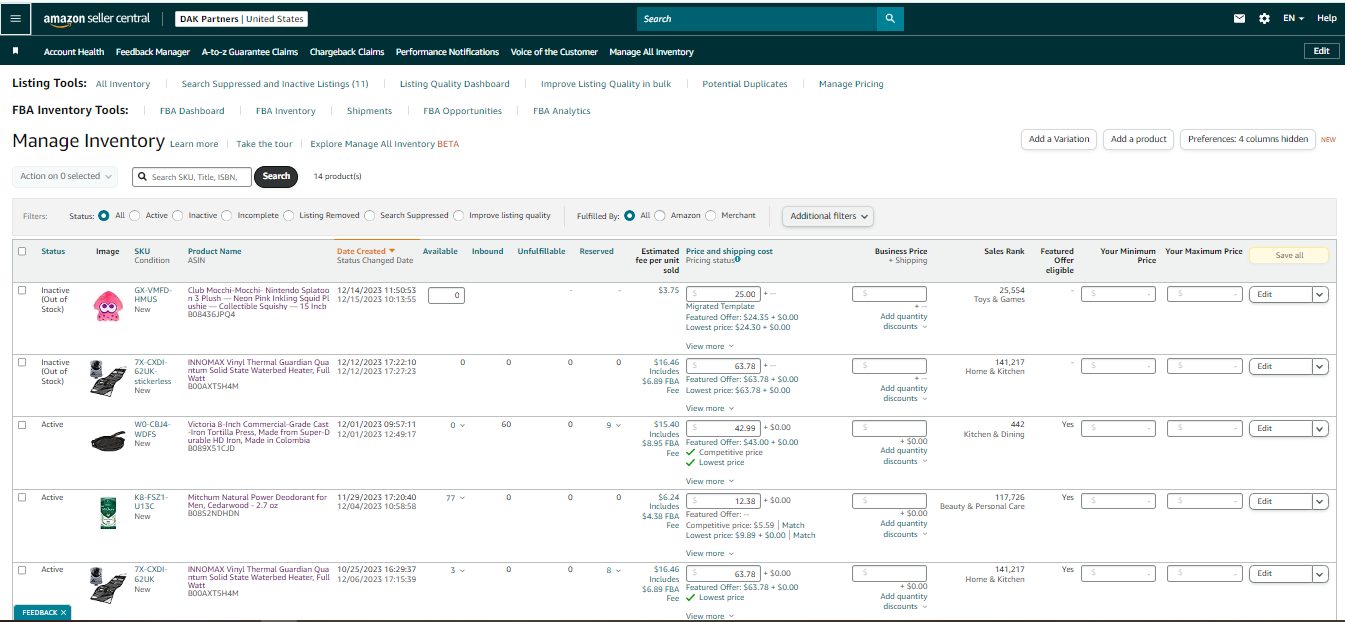Go to FBA Dashboard tool
This screenshot has height=622, width=1345.
click(192, 111)
